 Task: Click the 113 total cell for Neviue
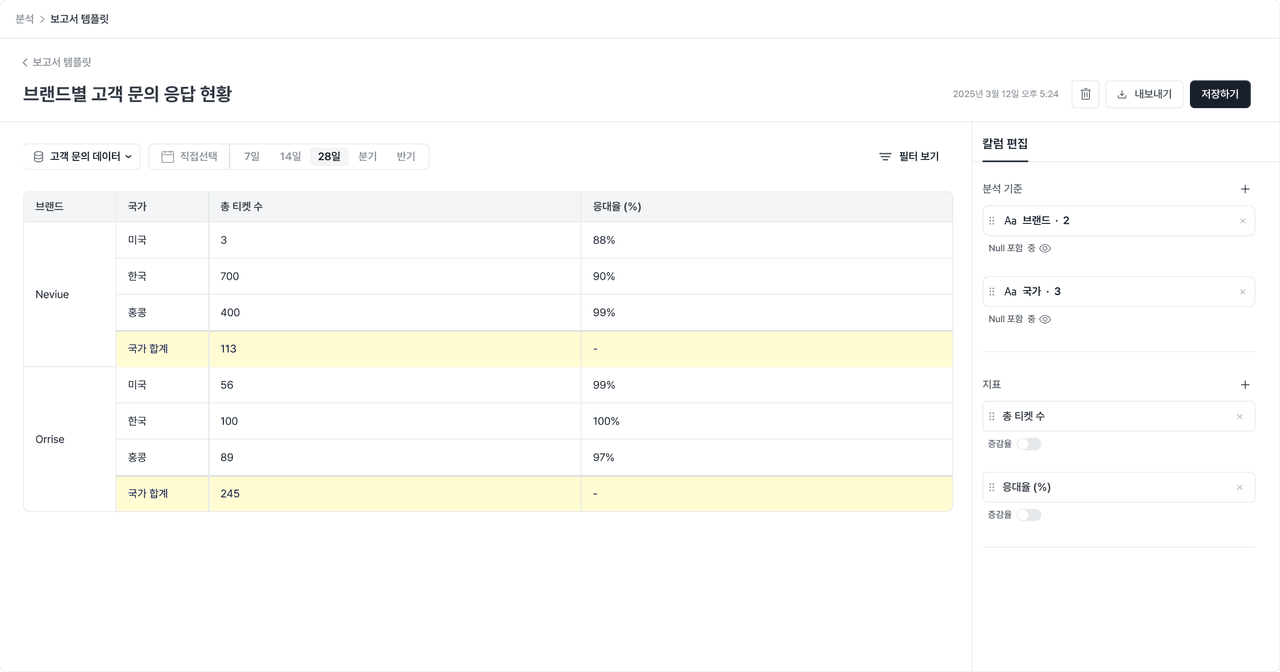coord(395,349)
